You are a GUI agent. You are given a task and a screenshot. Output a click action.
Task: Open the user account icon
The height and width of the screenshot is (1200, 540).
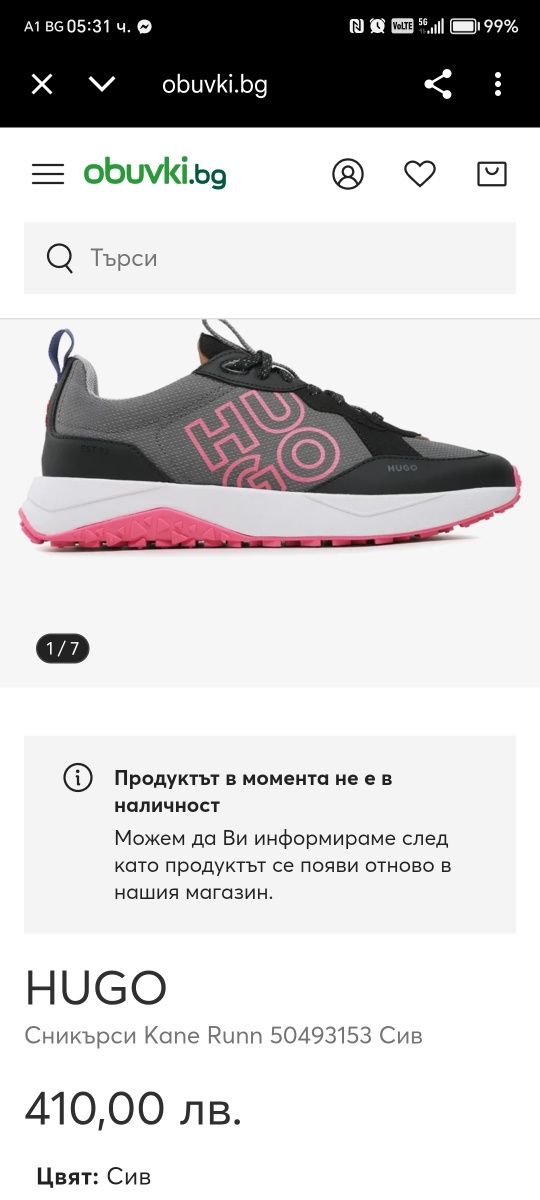[x=348, y=174]
